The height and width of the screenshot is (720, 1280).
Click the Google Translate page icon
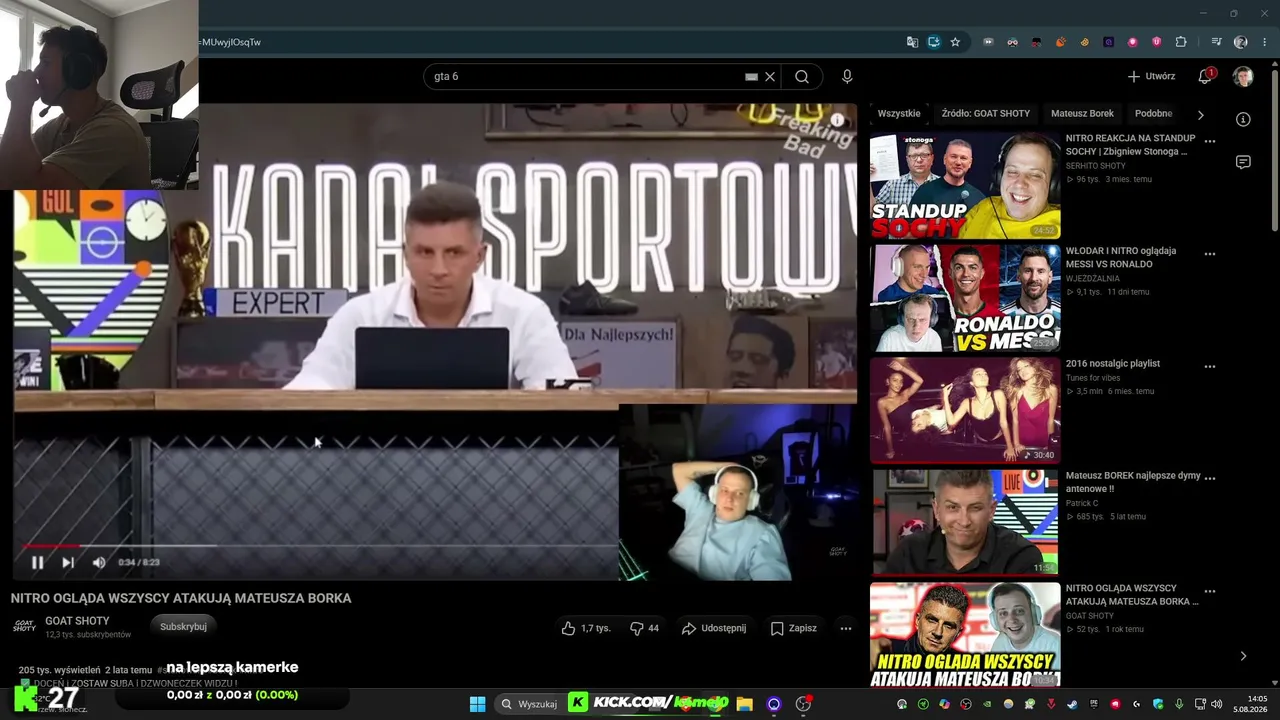pyautogui.click(x=912, y=42)
